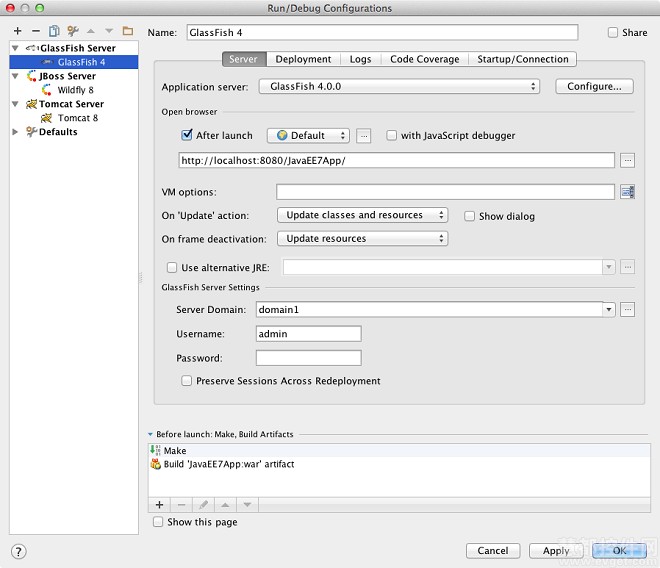Open Server Domain dropdown arrow
660x568 pixels.
[x=609, y=310]
